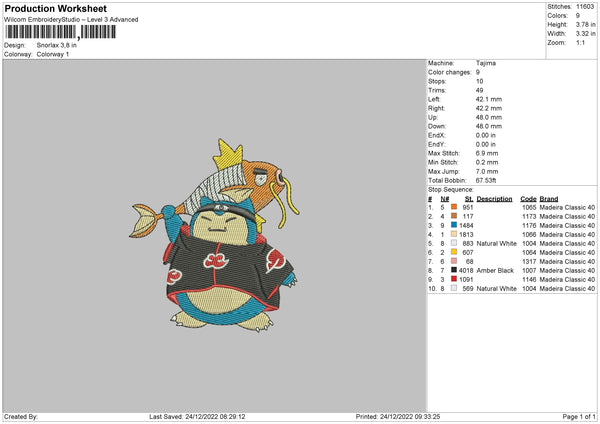Viewport: 600px width, 424px height.
Task: Click the N# column header
Action: click(x=445, y=199)
